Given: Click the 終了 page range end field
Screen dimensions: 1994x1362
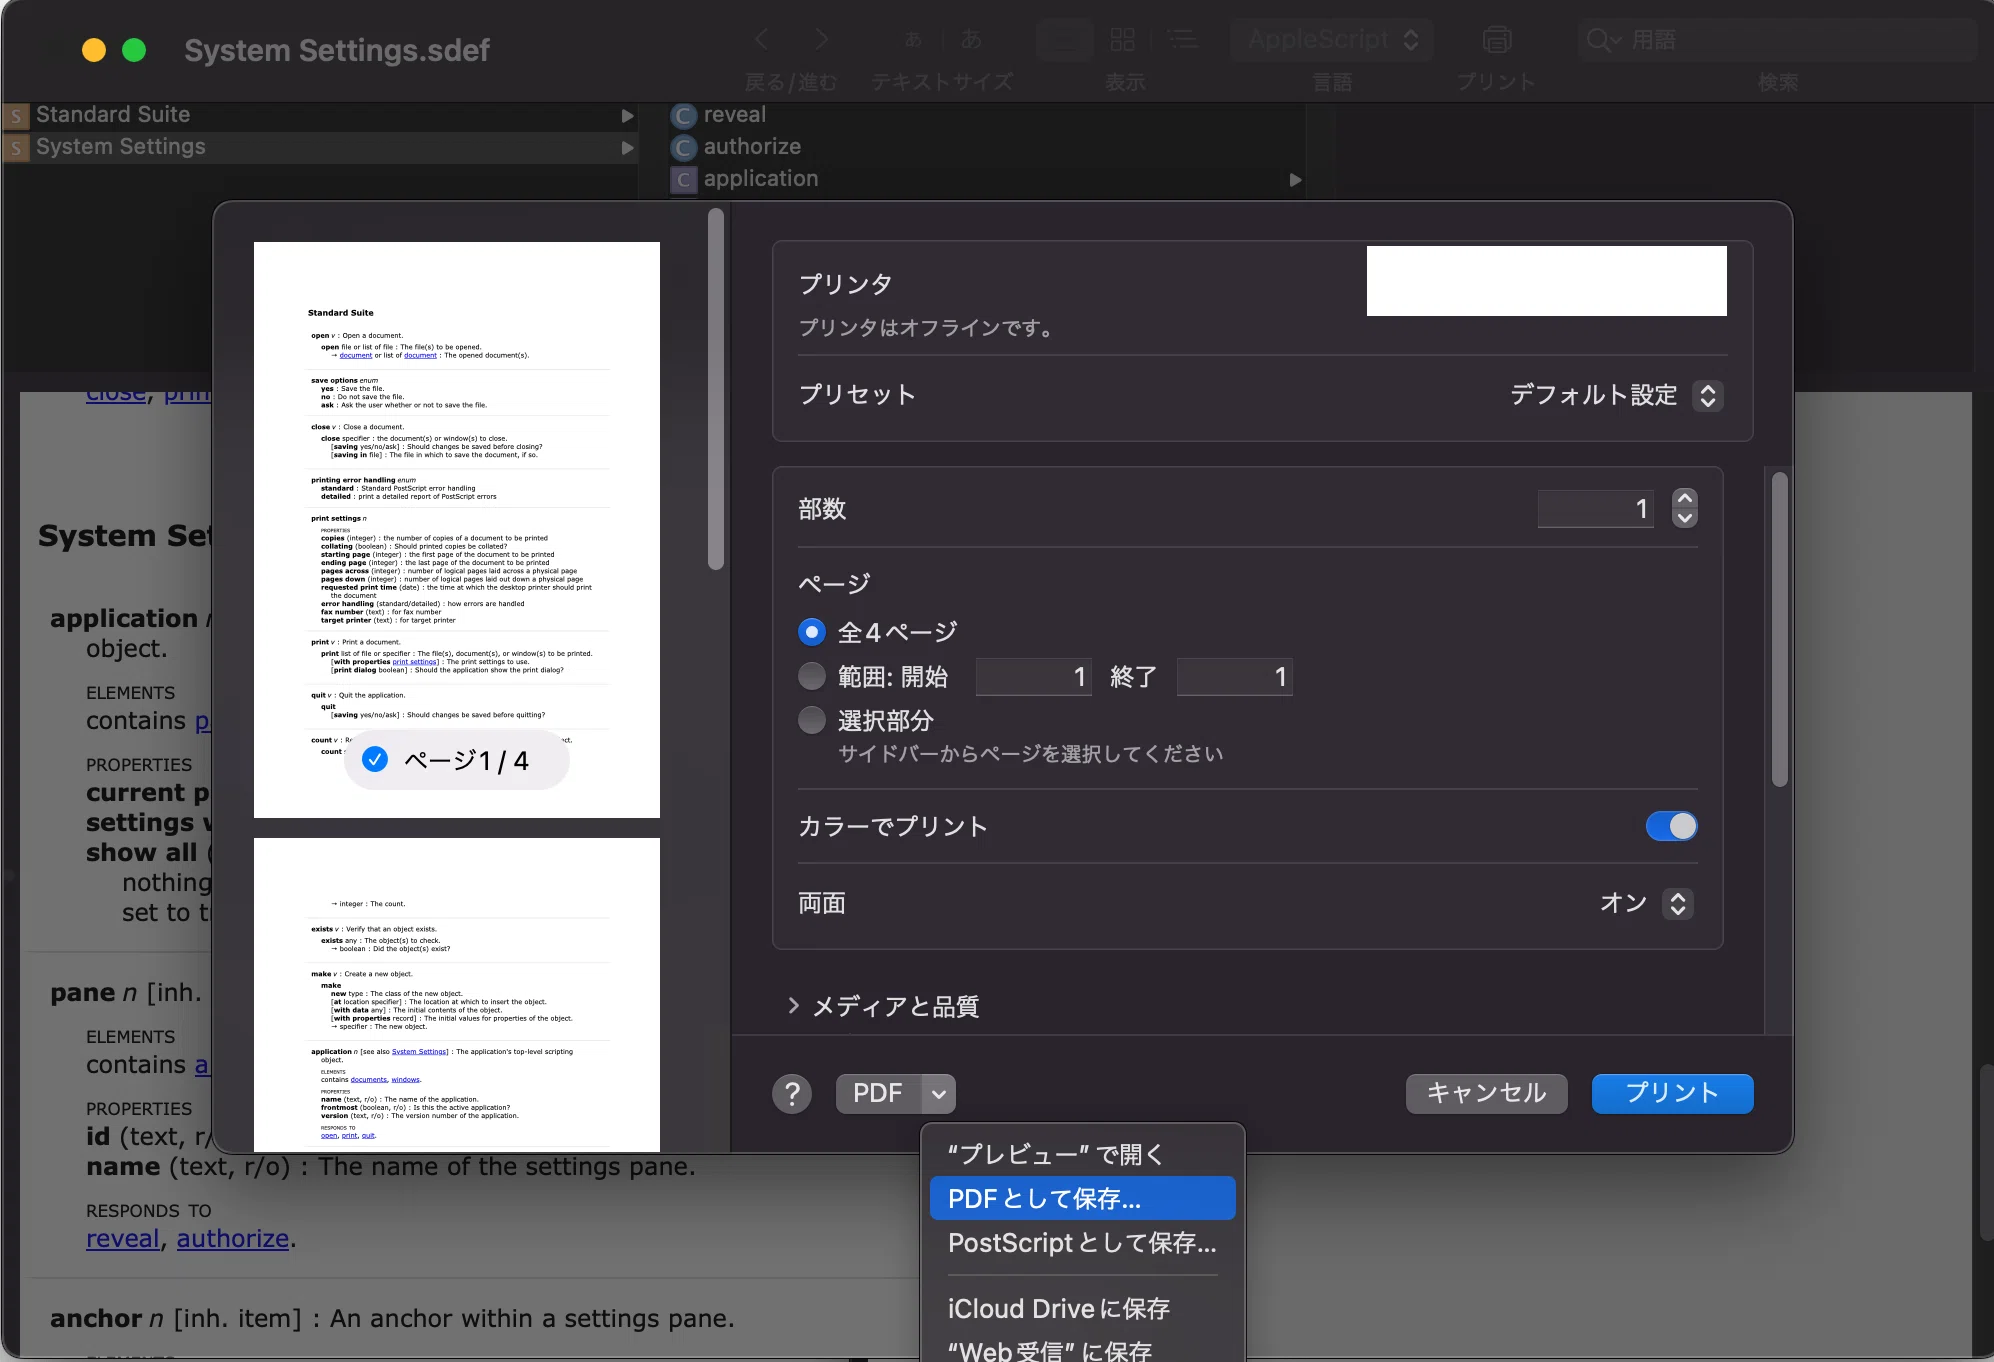Looking at the screenshot, I should click(1234, 677).
